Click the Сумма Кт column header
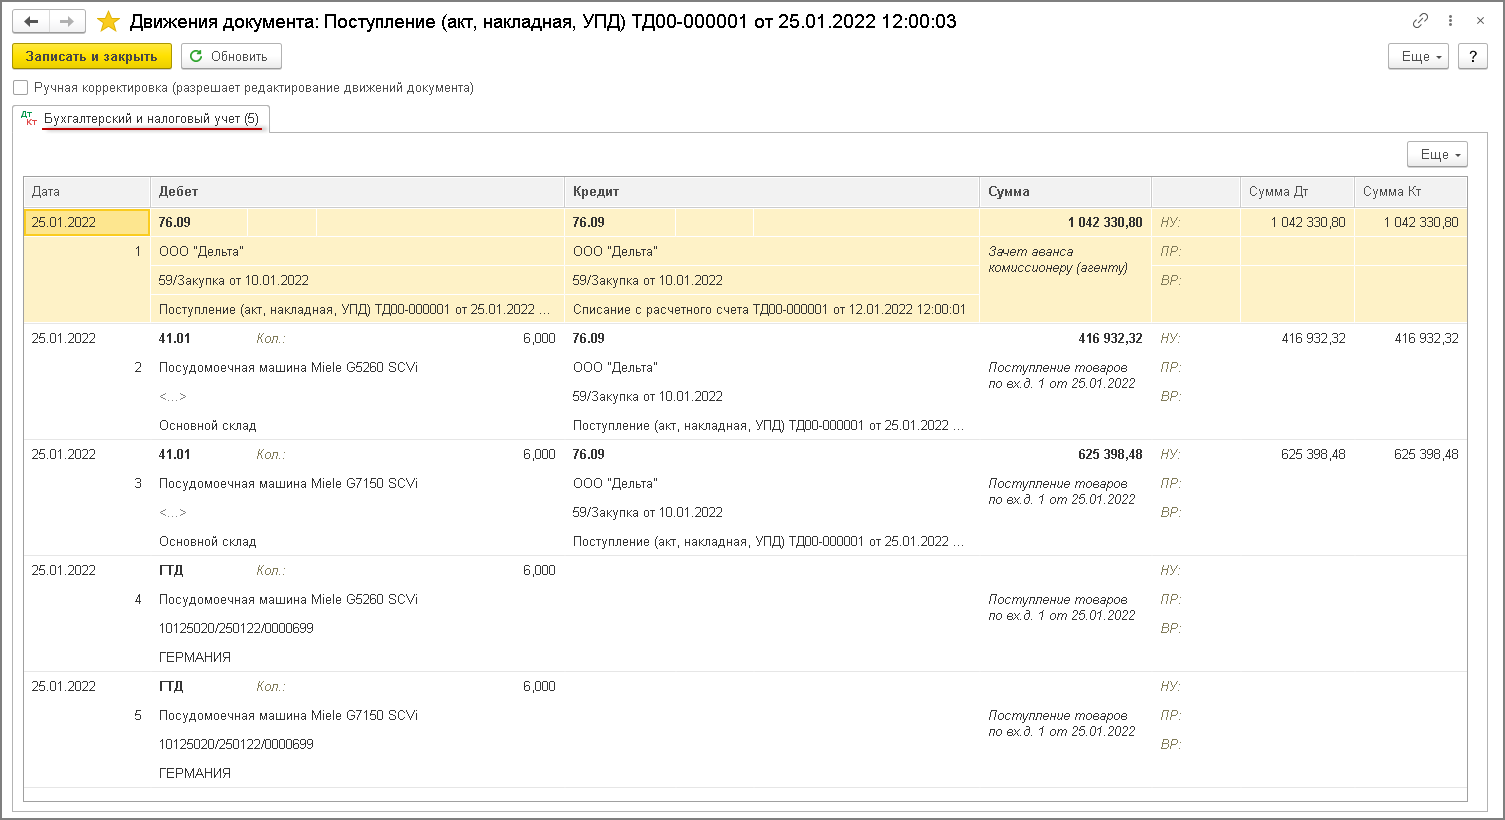The image size is (1505, 820). 1410,192
